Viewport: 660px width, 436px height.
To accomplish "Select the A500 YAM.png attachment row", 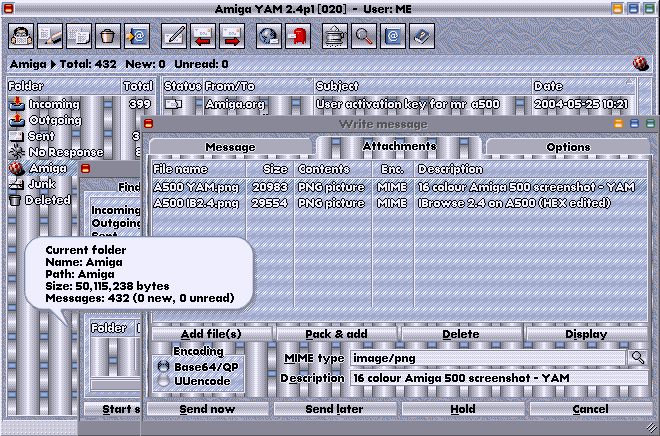I will point(399,187).
